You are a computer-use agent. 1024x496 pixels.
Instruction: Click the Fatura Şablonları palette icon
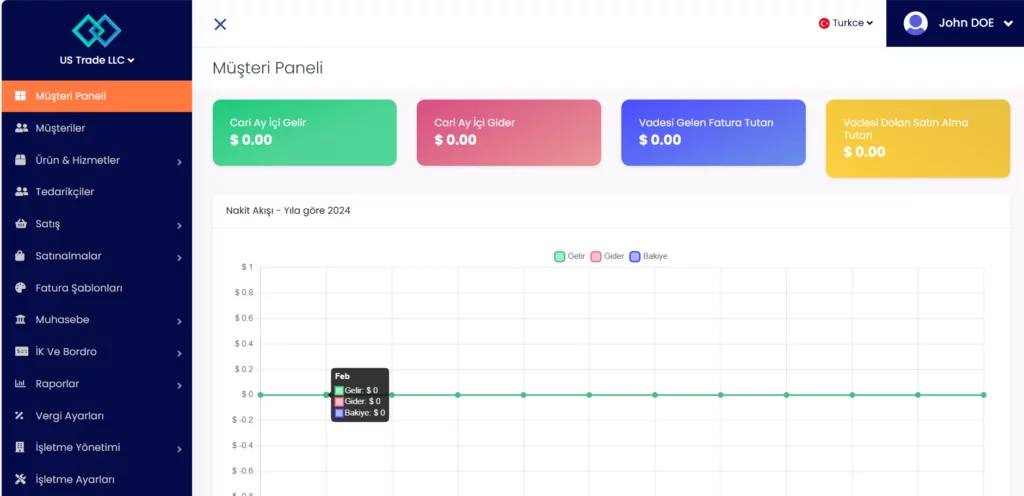(x=21, y=288)
